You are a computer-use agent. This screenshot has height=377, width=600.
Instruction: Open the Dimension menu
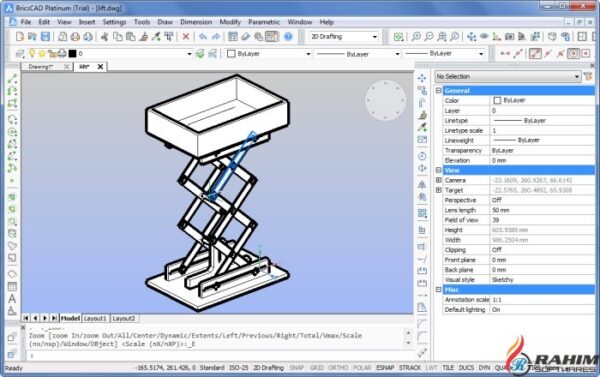point(196,22)
